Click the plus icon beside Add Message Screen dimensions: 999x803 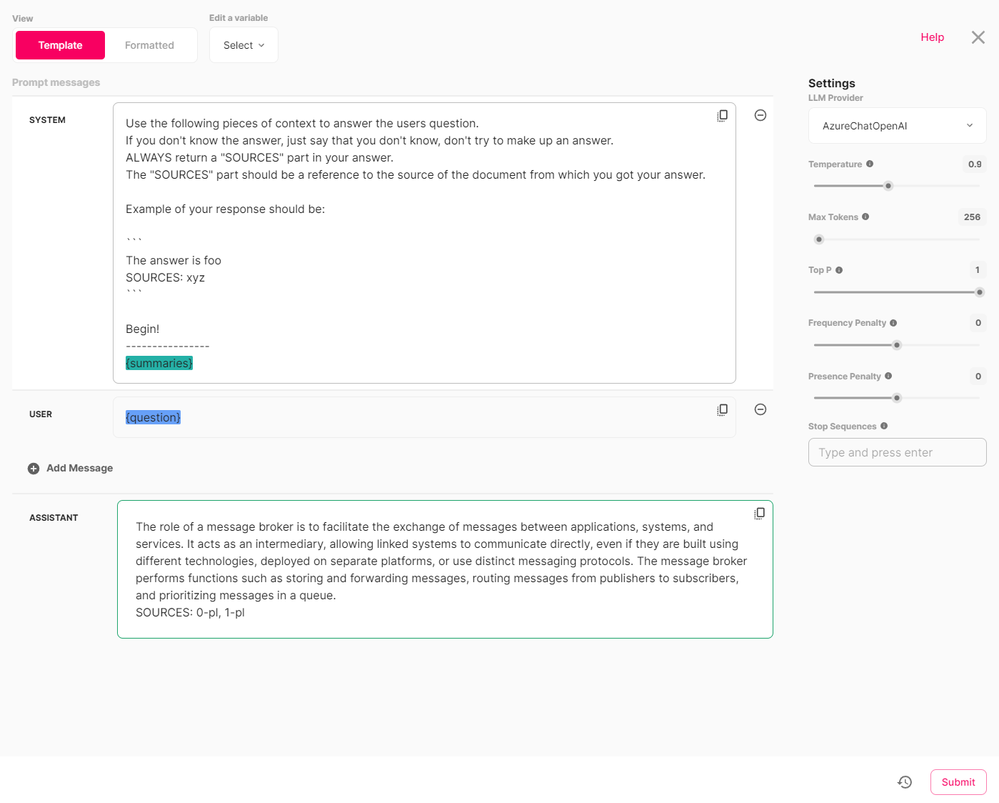pos(34,468)
